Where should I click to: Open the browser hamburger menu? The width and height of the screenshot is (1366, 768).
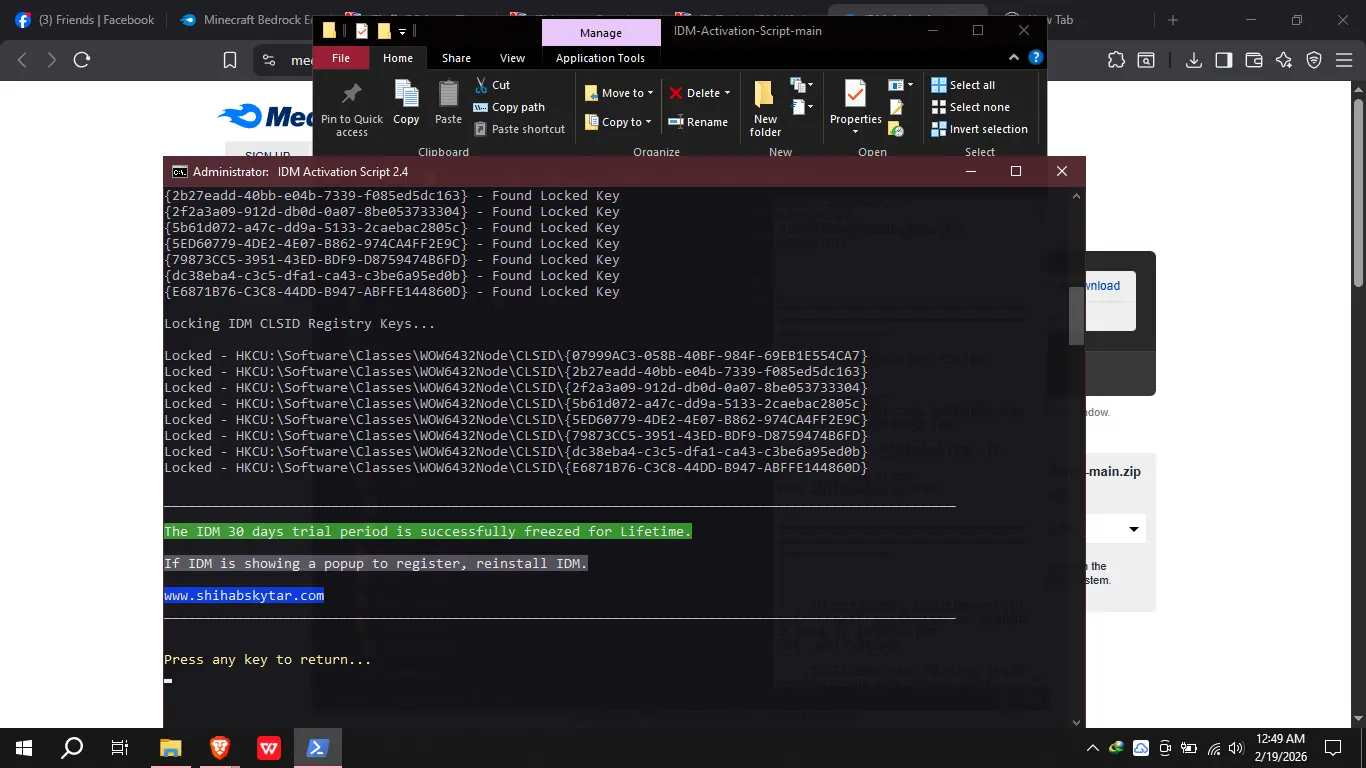[1343, 60]
